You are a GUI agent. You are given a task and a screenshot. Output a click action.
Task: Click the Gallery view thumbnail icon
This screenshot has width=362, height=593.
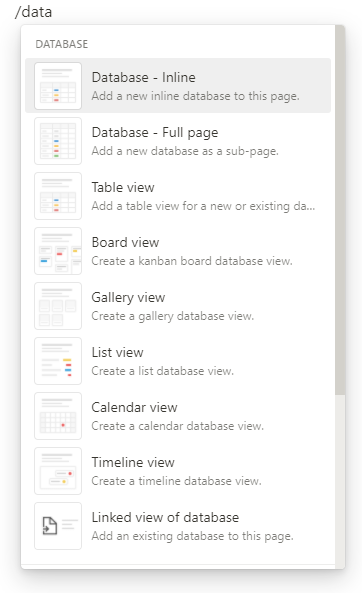(58, 306)
